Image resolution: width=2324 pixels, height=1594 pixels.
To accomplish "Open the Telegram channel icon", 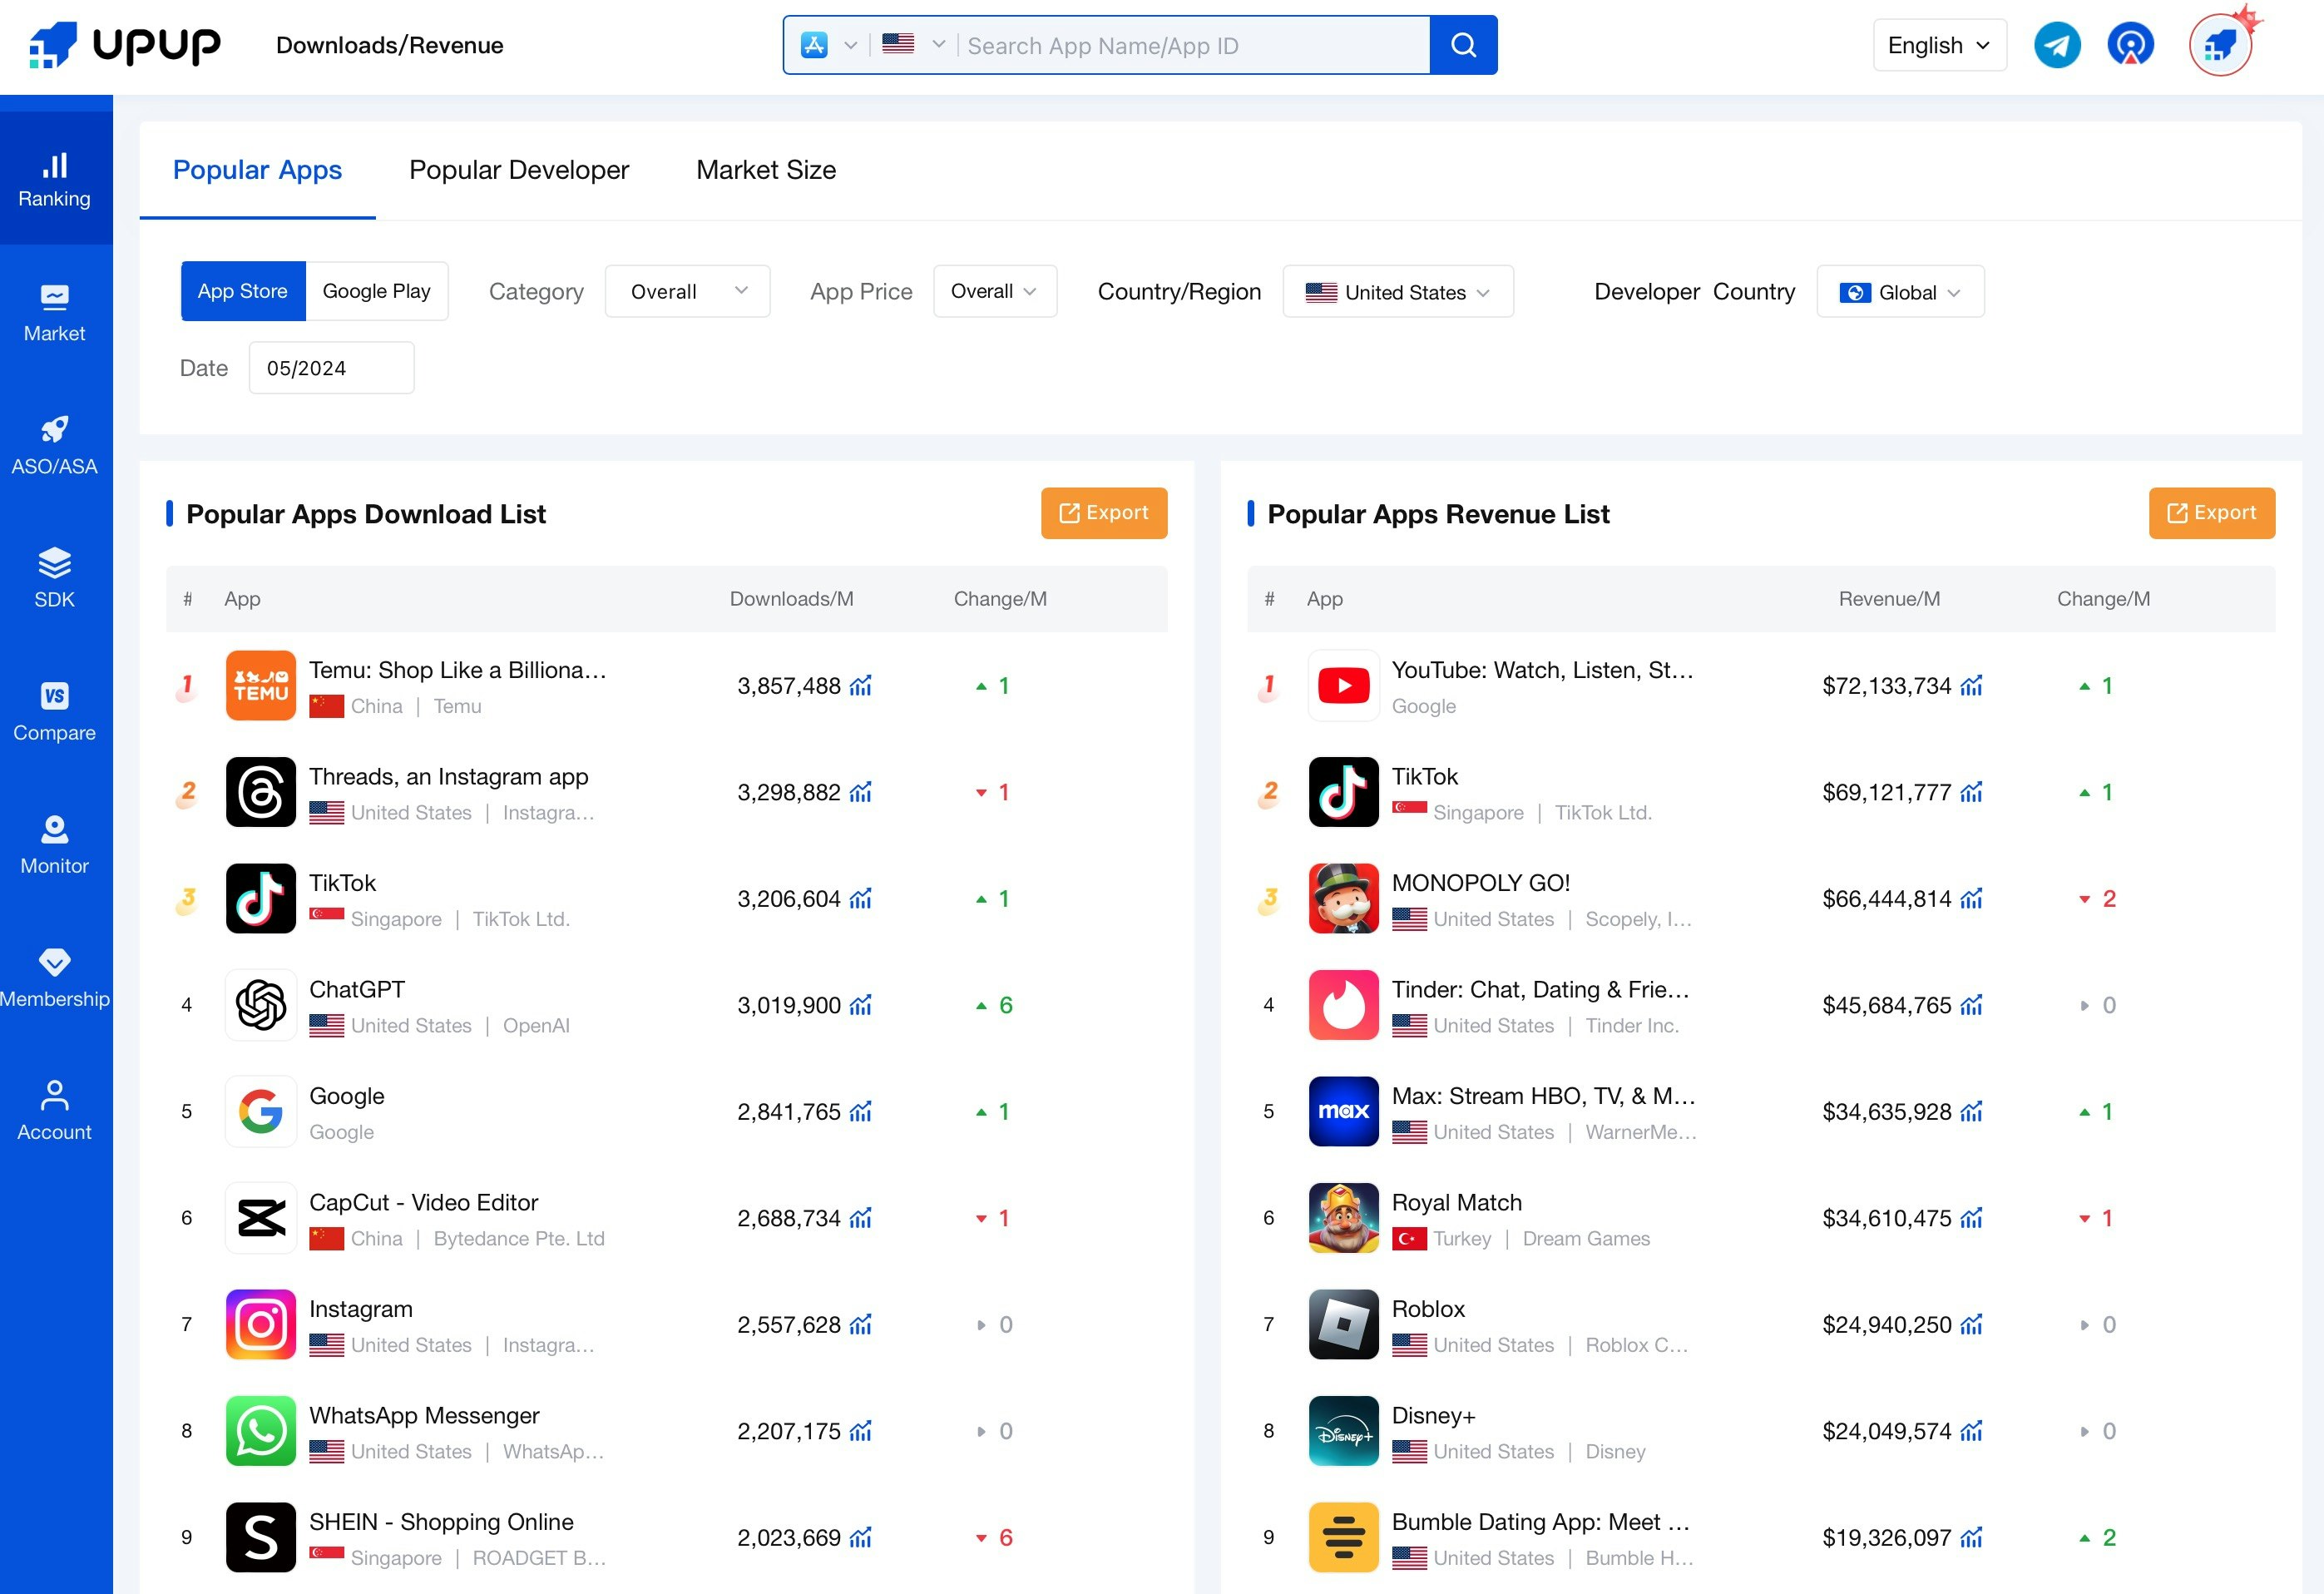I will [x=2057, y=45].
